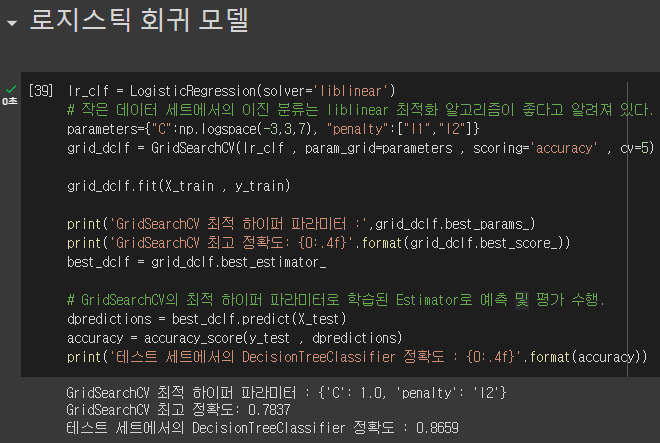Click the print line with best_score_

318,243
